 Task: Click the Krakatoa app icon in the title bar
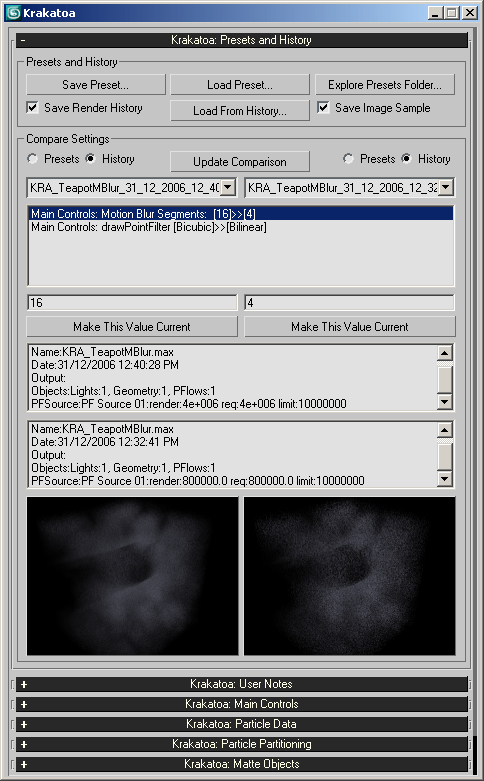[13, 13]
